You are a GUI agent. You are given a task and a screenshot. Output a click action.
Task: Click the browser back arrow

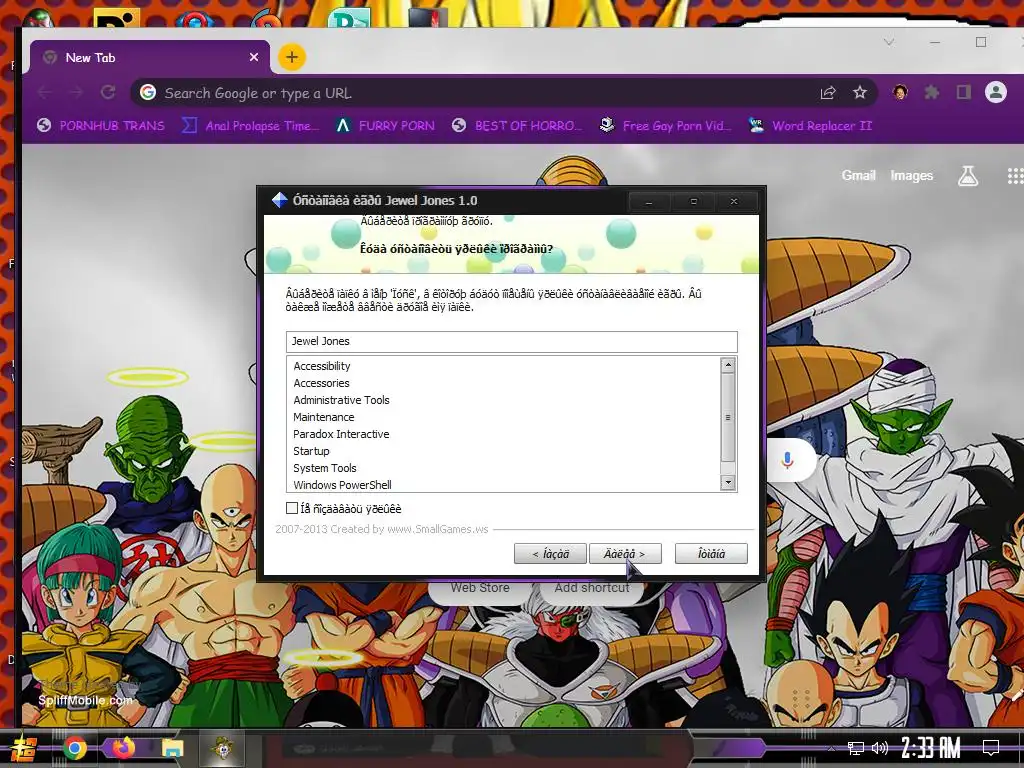point(44,93)
